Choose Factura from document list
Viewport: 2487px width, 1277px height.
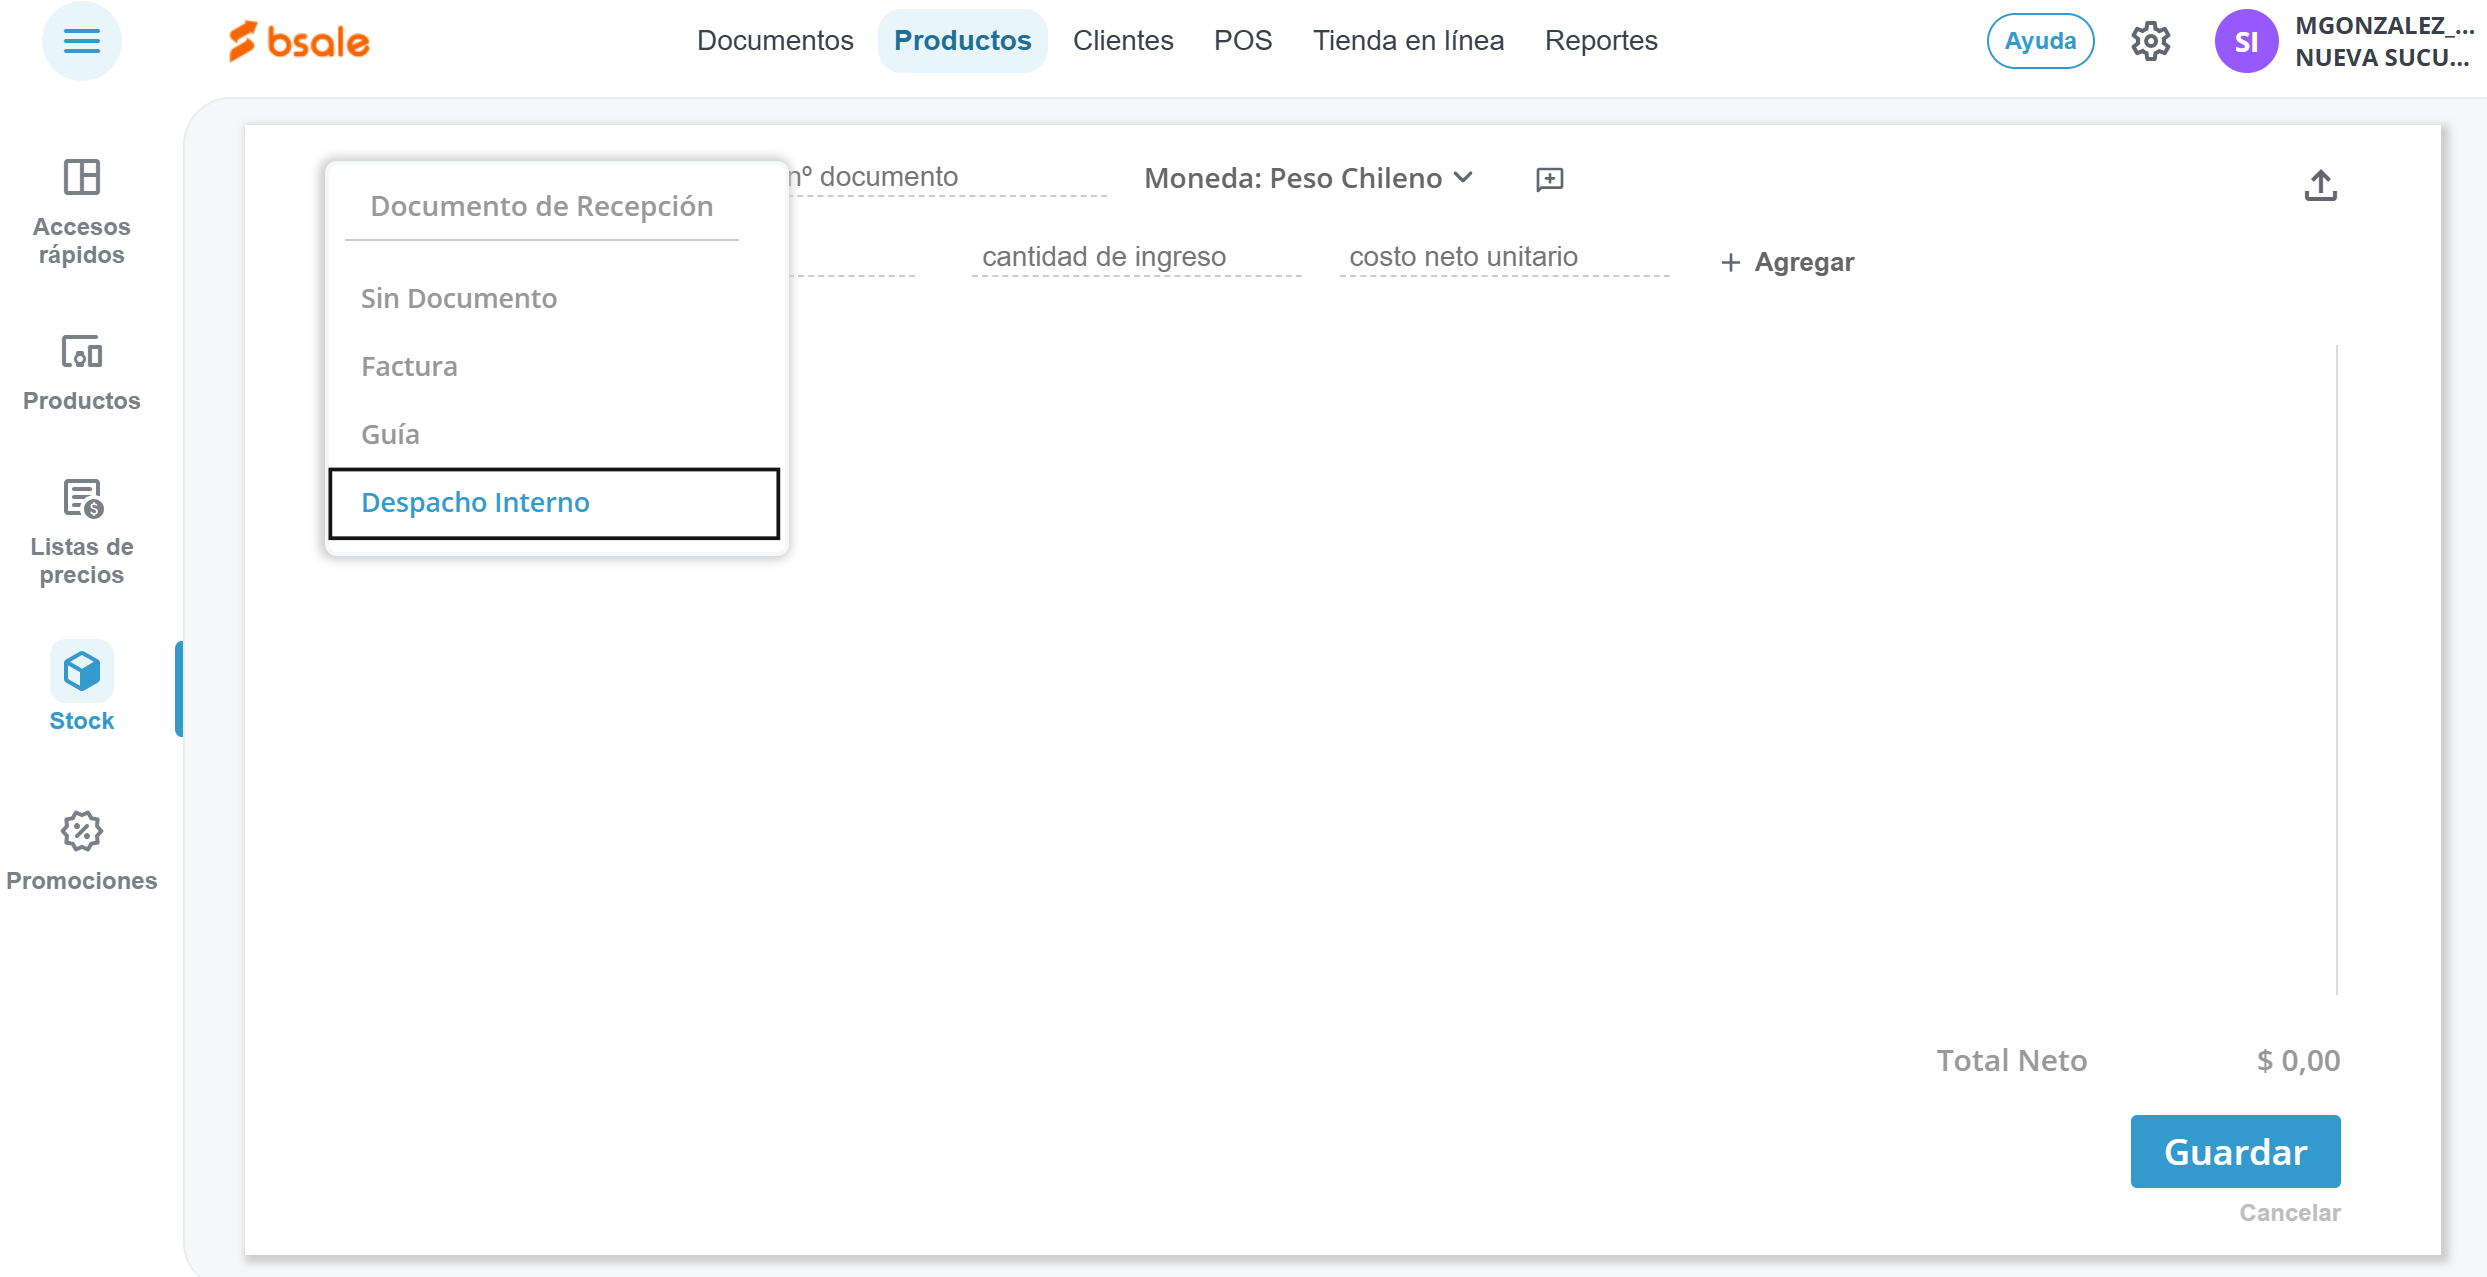[x=409, y=367]
